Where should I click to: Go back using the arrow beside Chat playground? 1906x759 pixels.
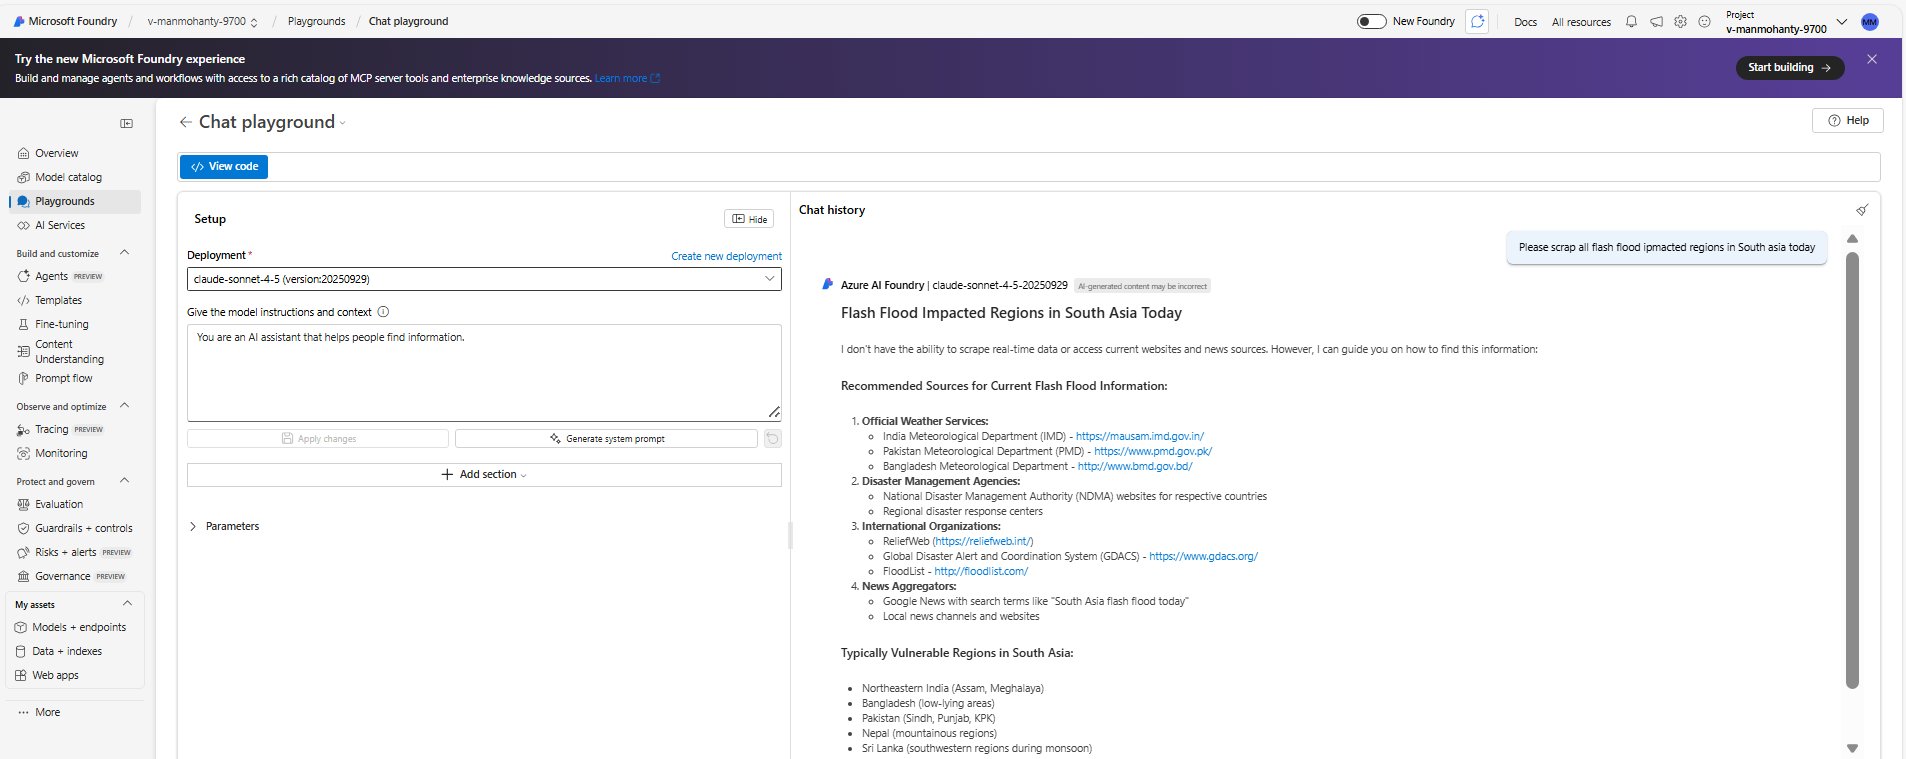(185, 122)
